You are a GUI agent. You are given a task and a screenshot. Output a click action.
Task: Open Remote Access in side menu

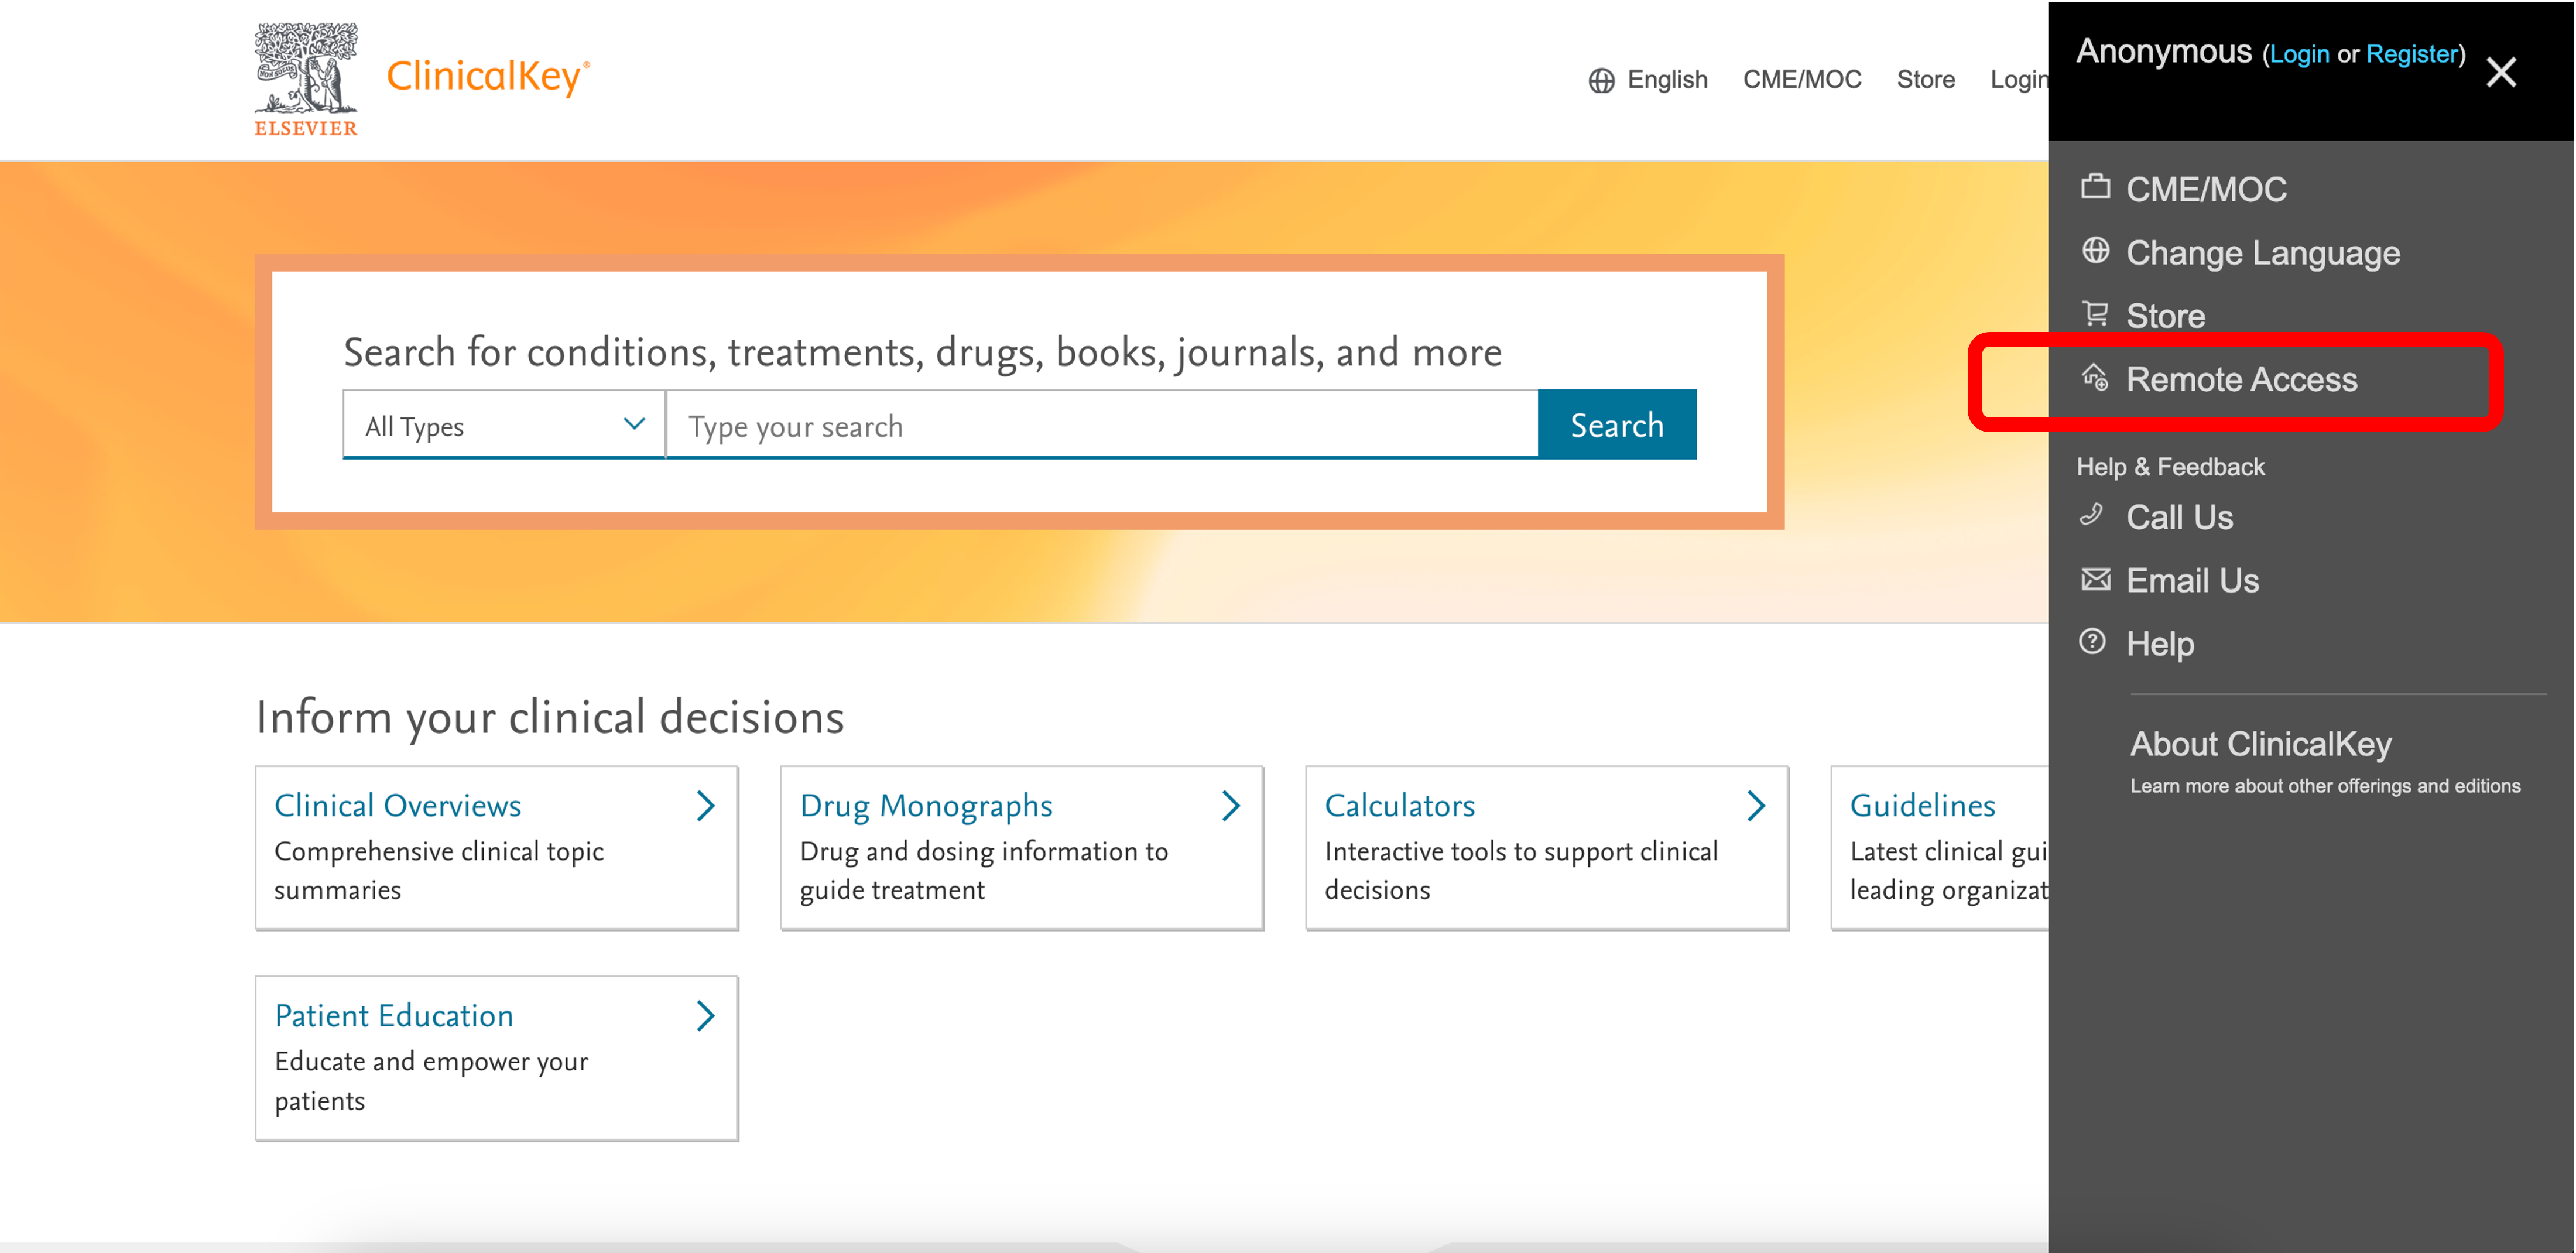2241,379
